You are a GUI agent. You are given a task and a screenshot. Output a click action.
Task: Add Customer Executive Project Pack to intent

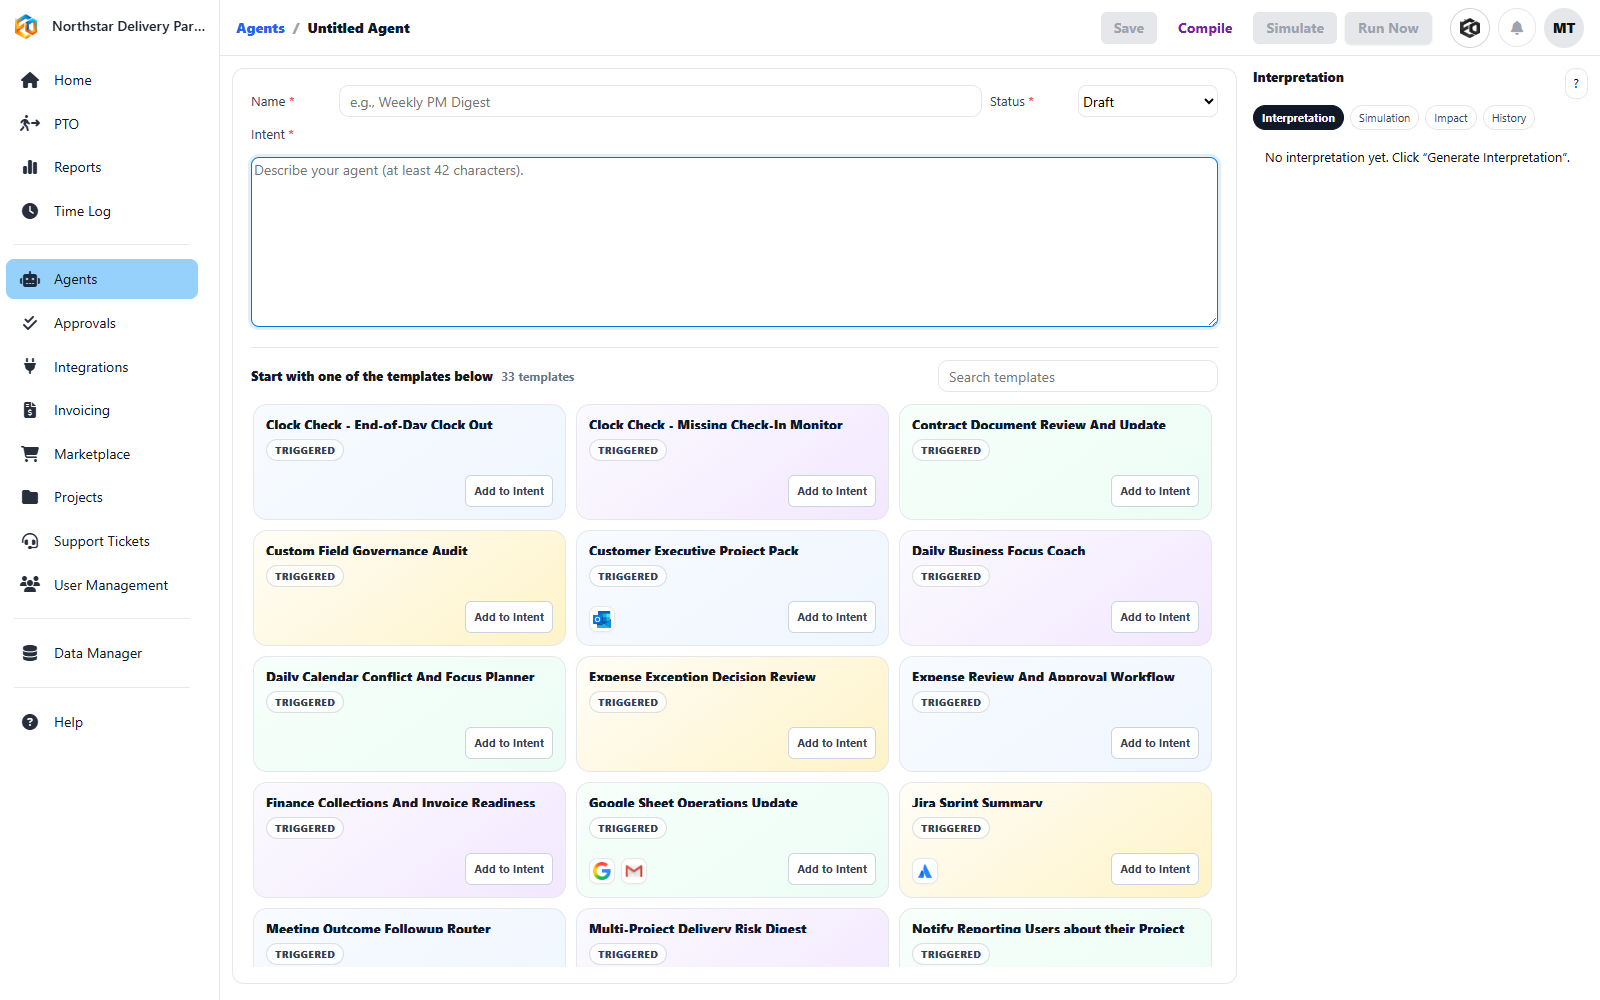point(832,617)
